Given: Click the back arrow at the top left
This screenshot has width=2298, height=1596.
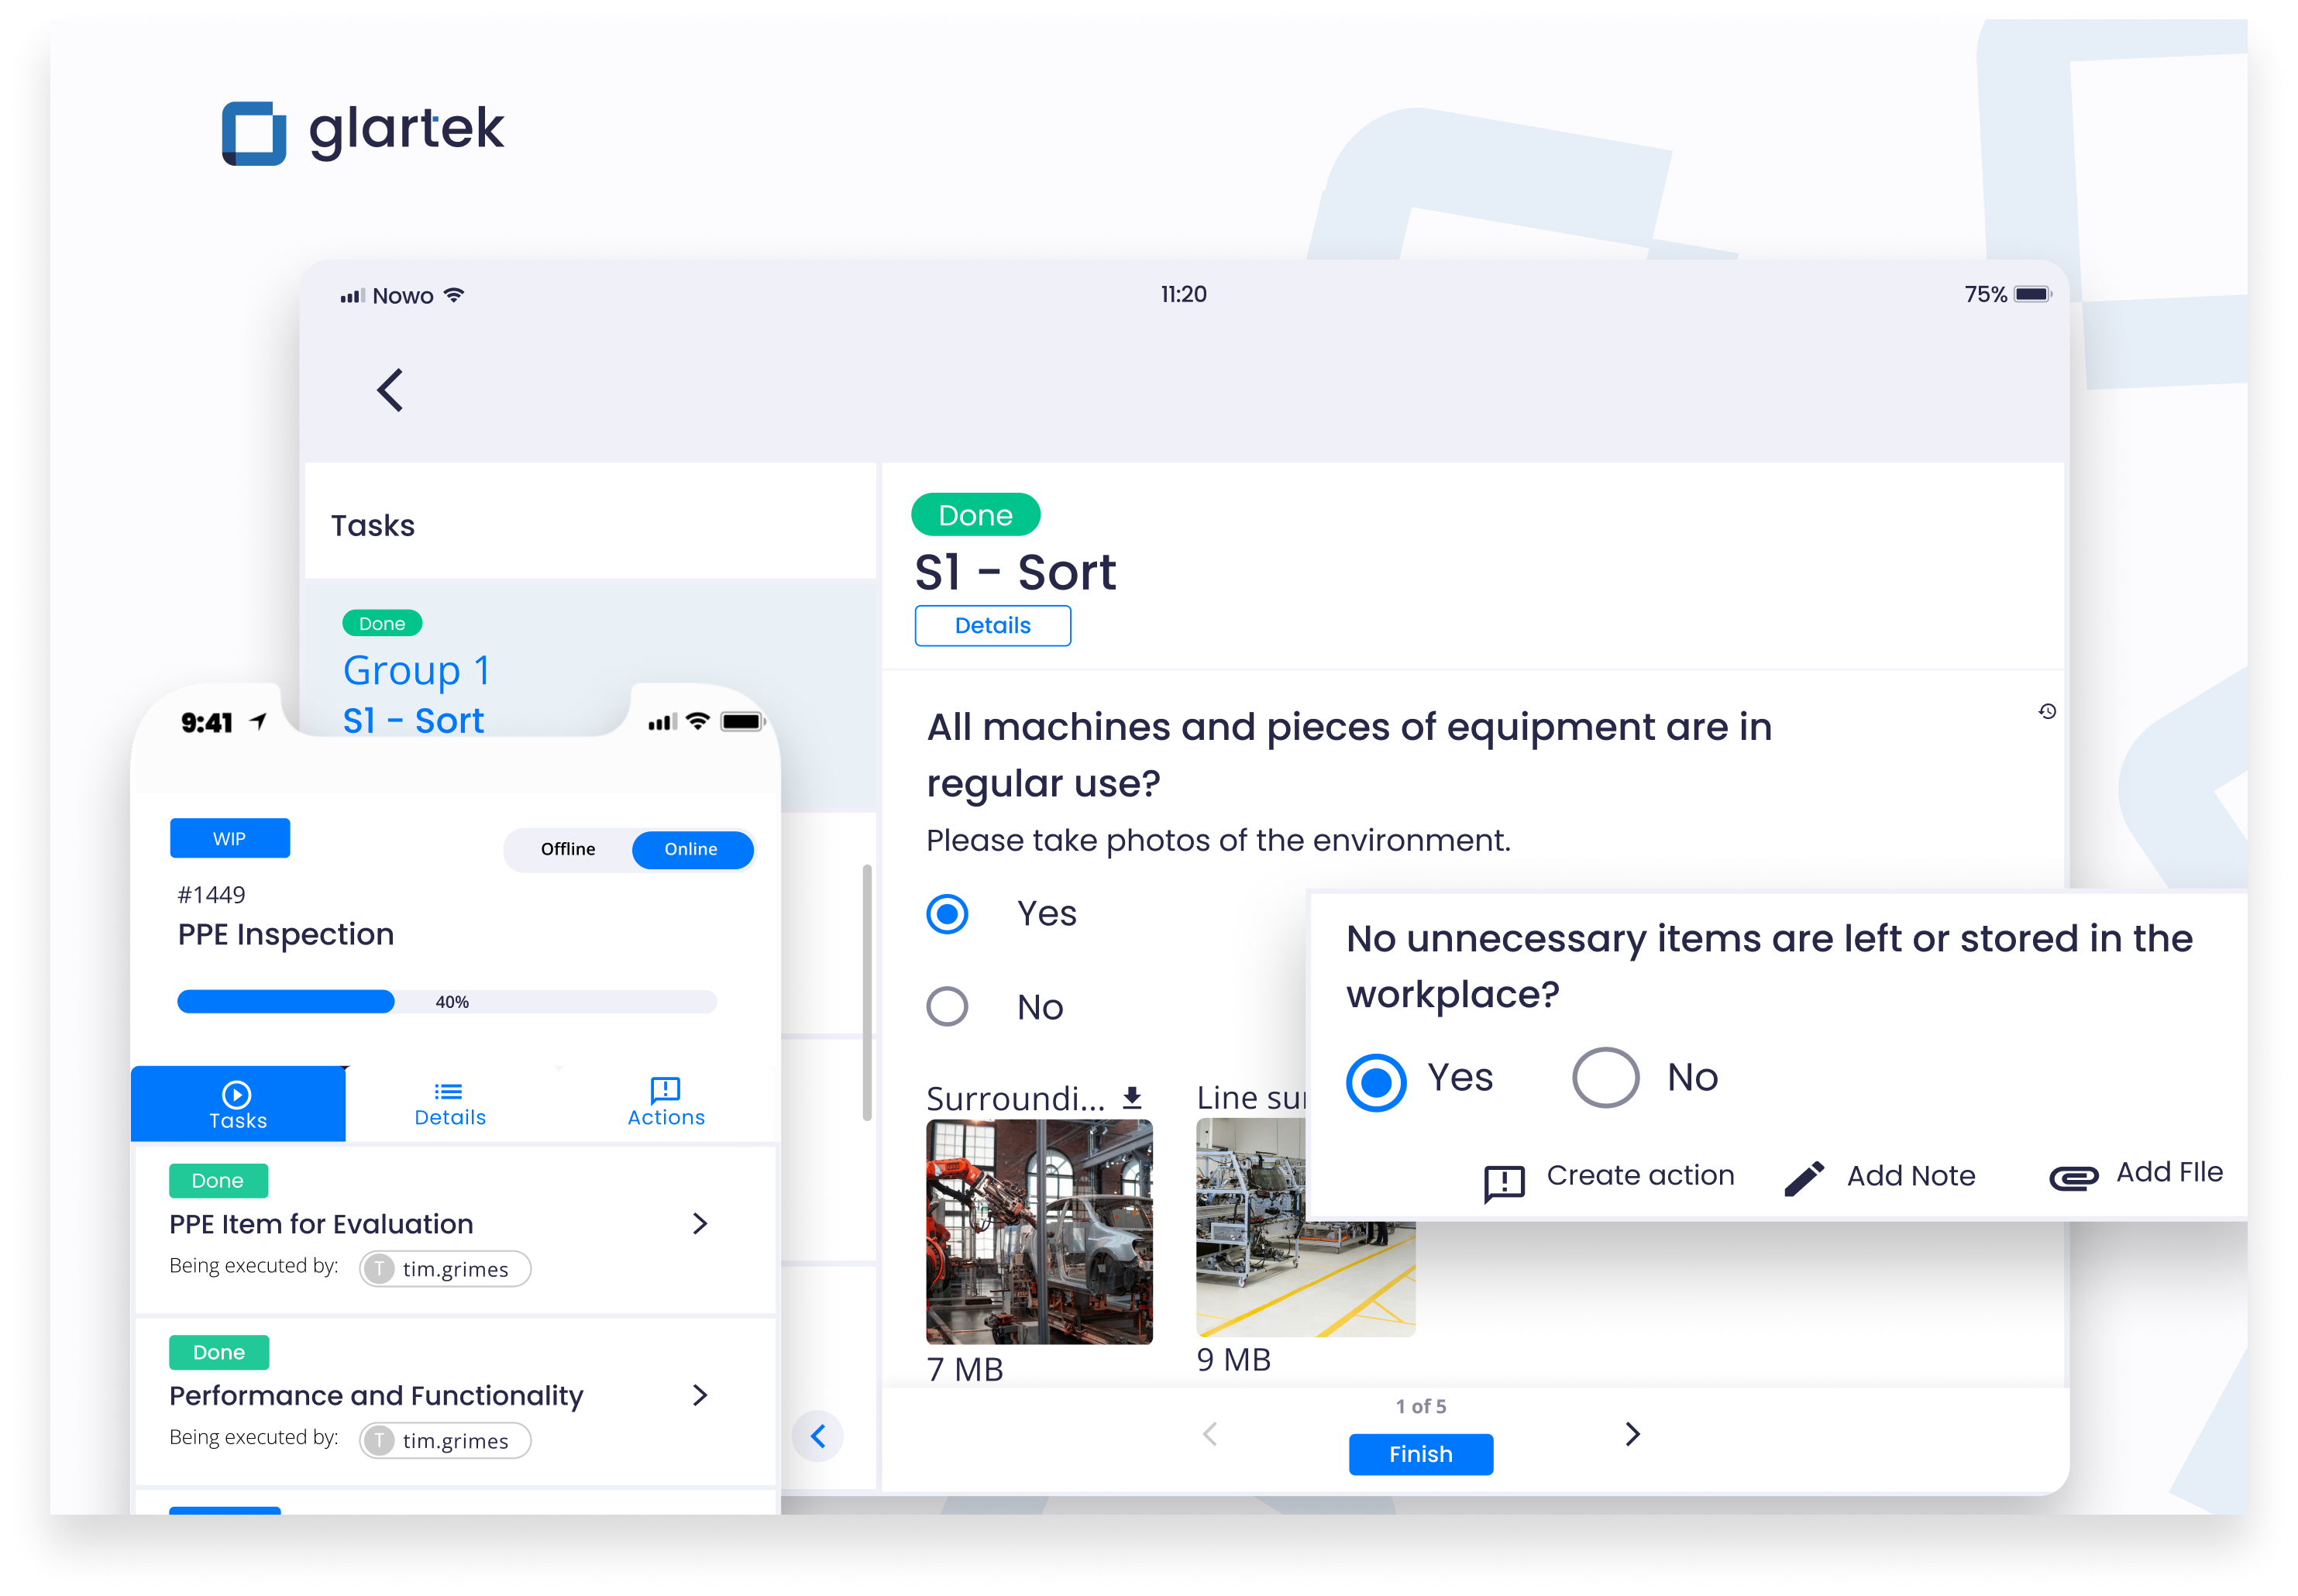Looking at the screenshot, I should click(390, 391).
